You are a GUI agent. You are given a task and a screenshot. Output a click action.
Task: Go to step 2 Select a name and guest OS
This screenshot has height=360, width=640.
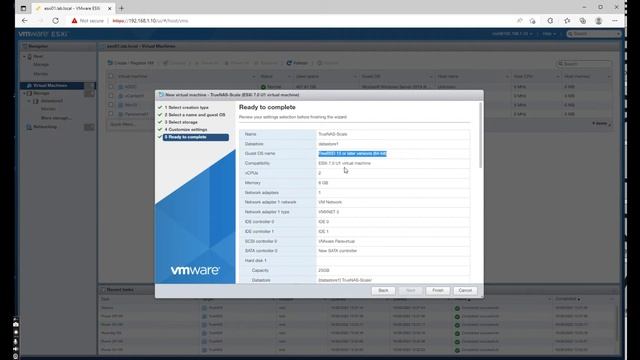pyautogui.click(x=195, y=115)
